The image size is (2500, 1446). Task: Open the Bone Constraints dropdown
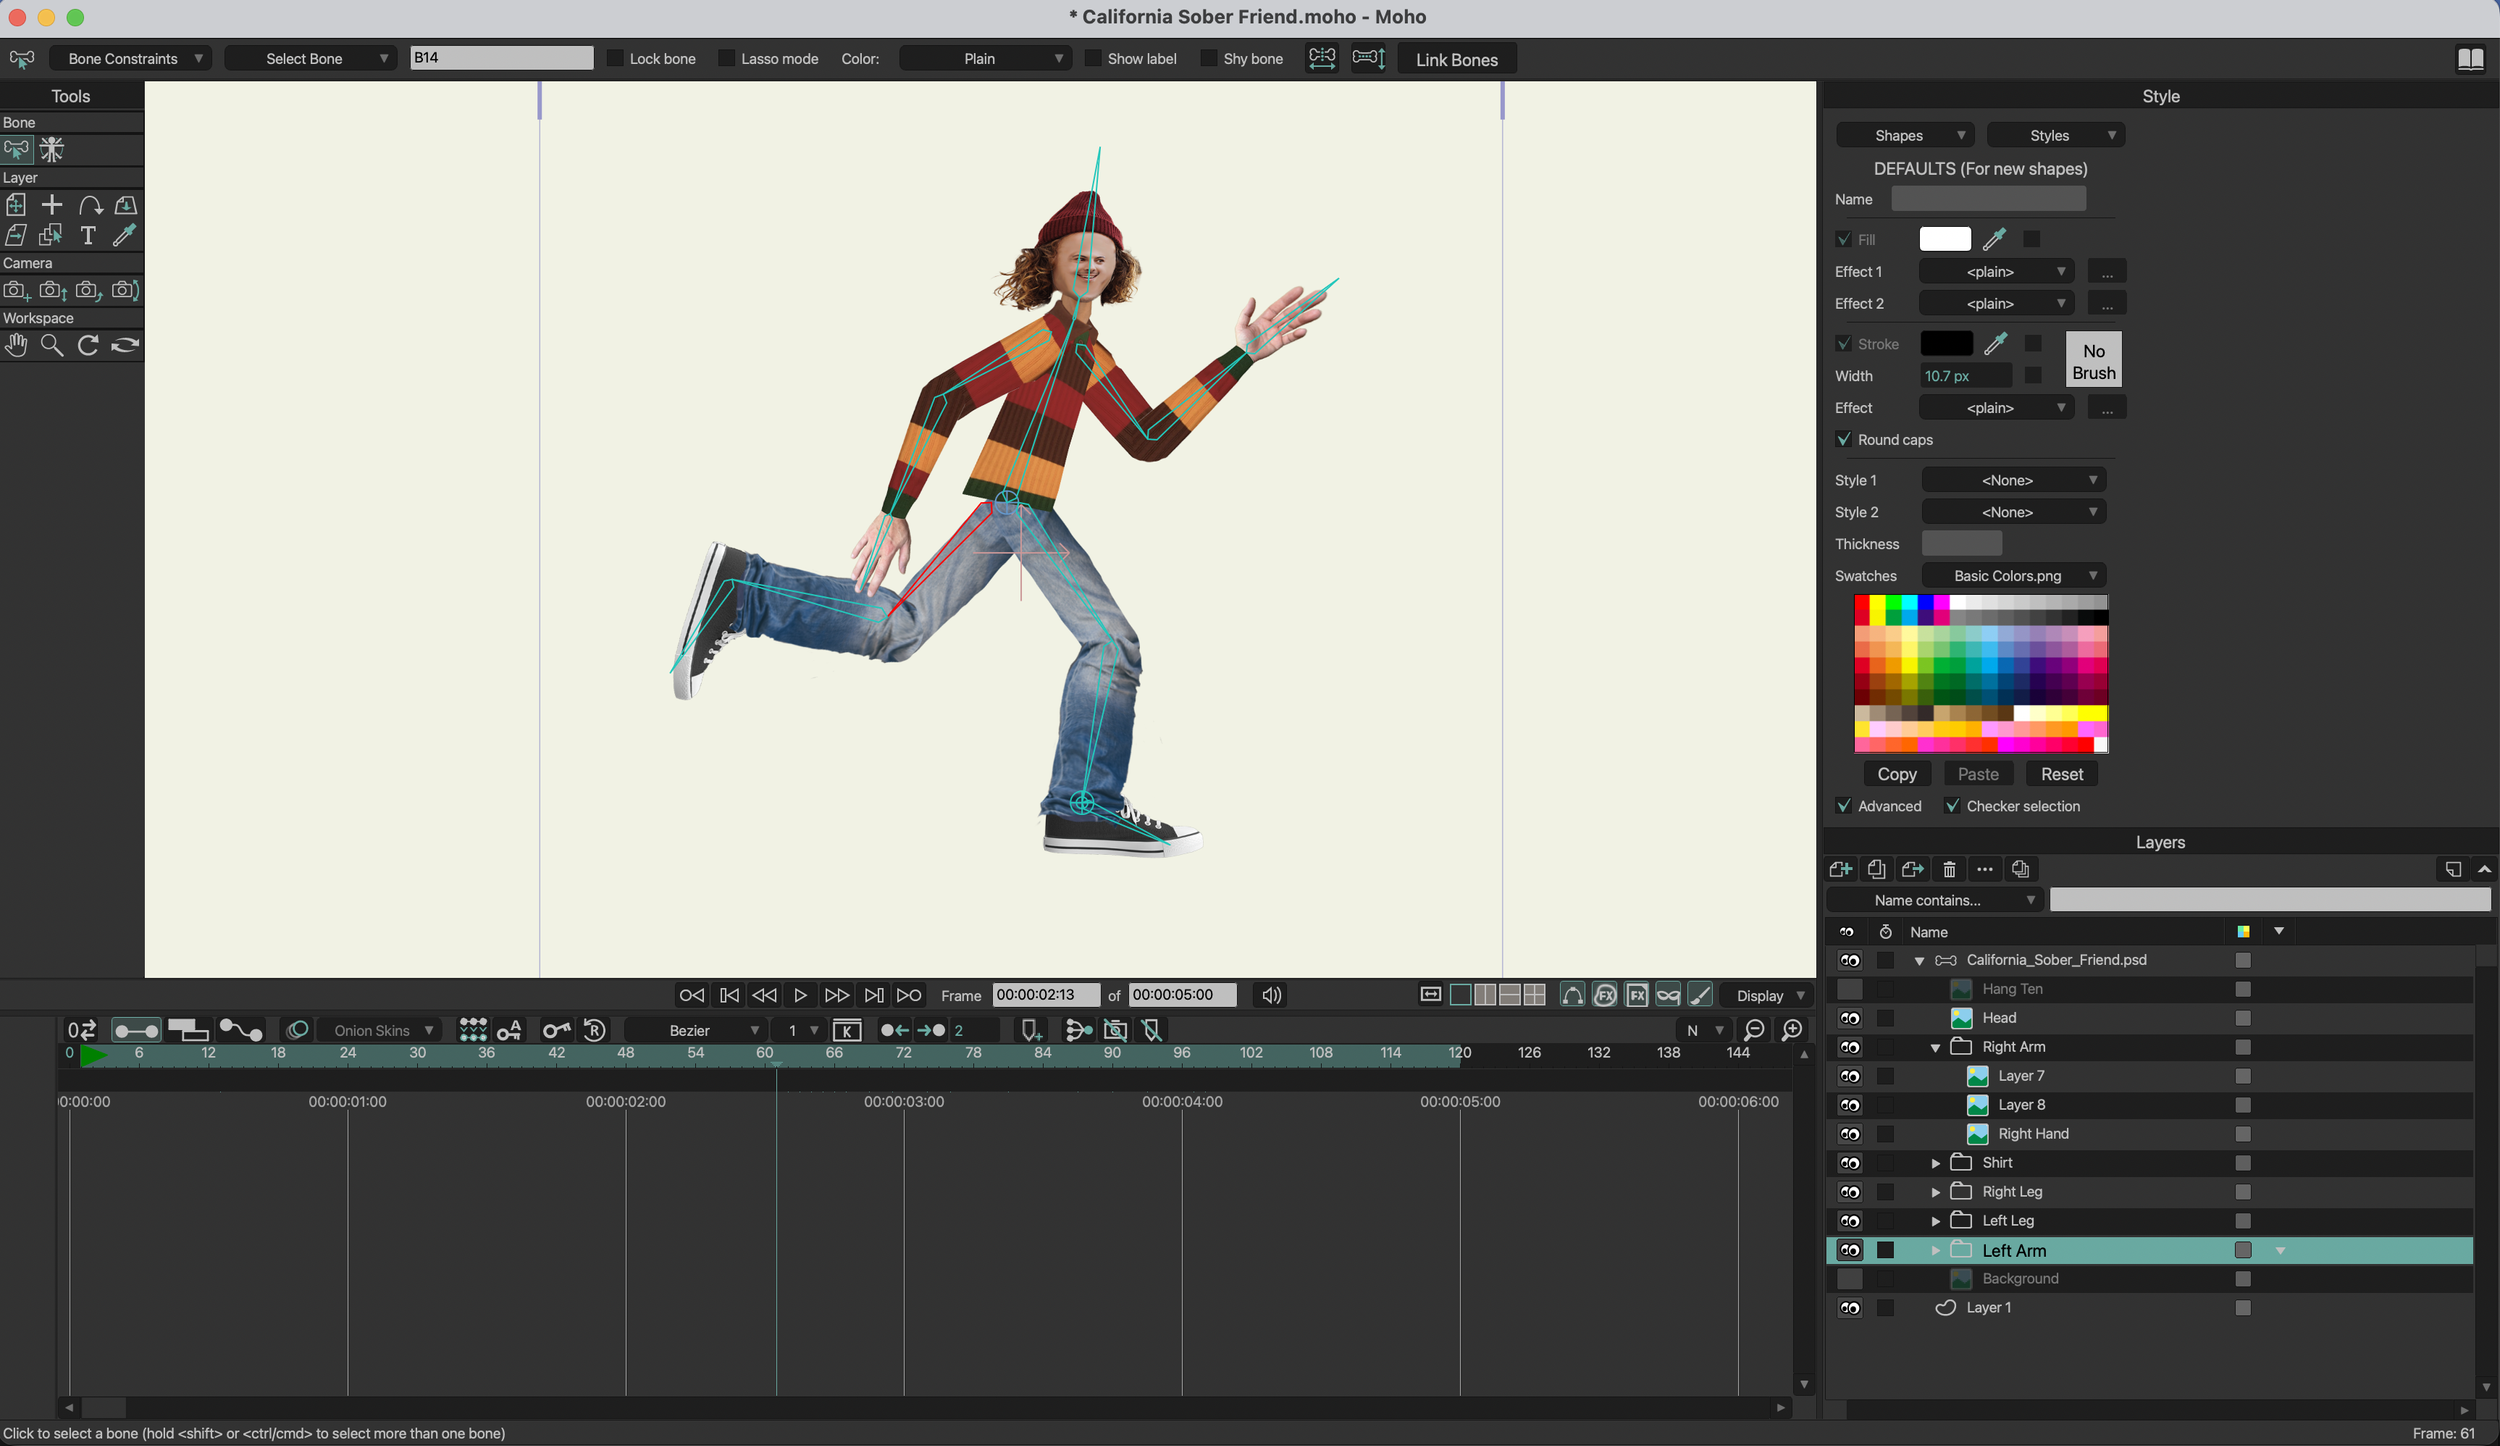[131, 59]
